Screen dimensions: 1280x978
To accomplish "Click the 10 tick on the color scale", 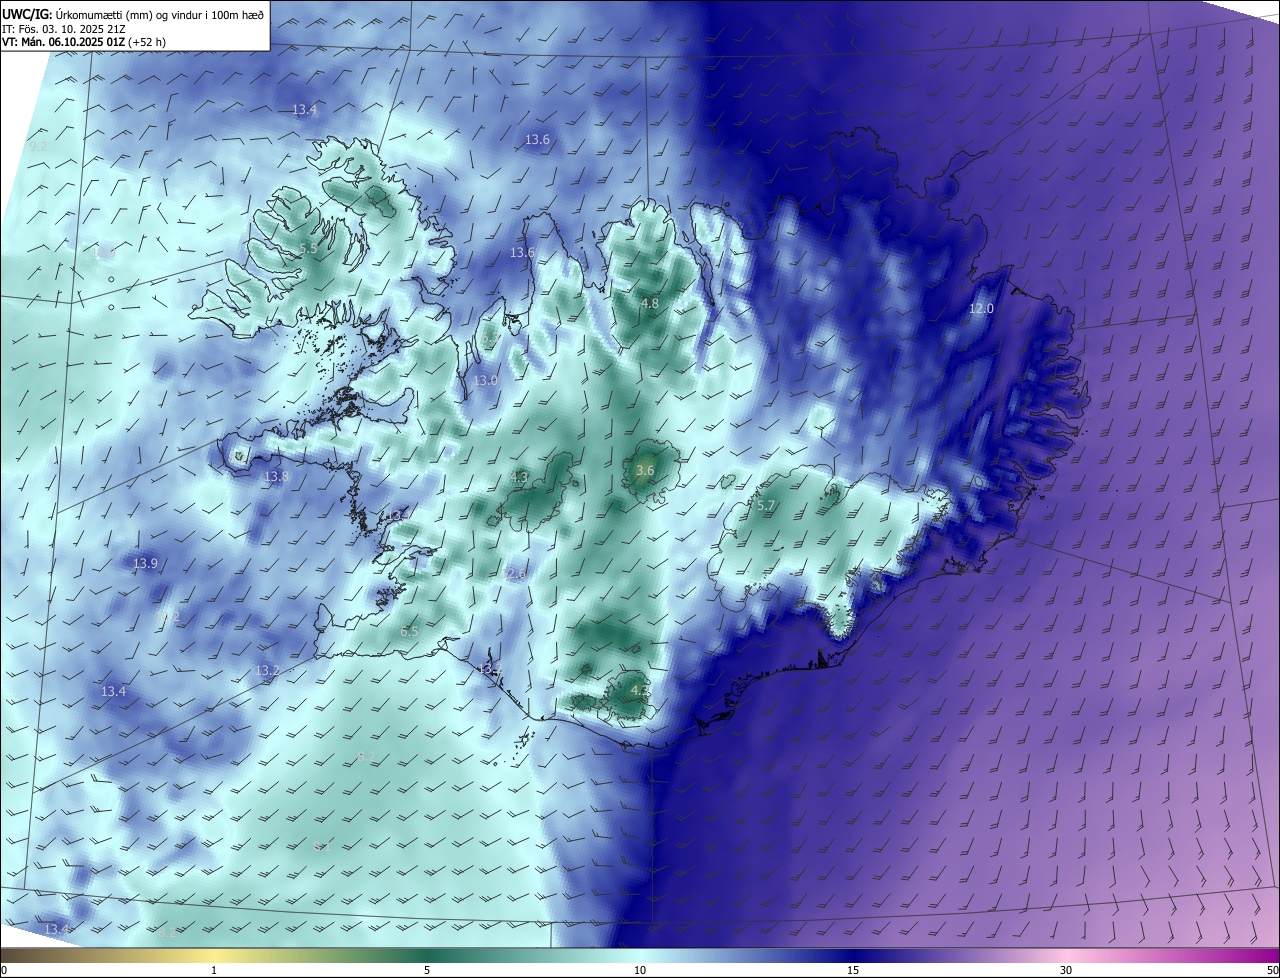I will click(x=640, y=970).
